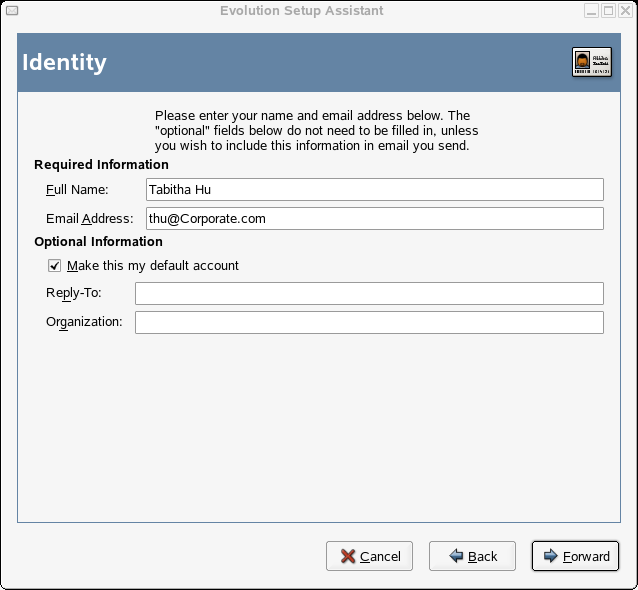This screenshot has width=638, height=590.
Task: Go Back to the previous page
Action: click(x=472, y=556)
